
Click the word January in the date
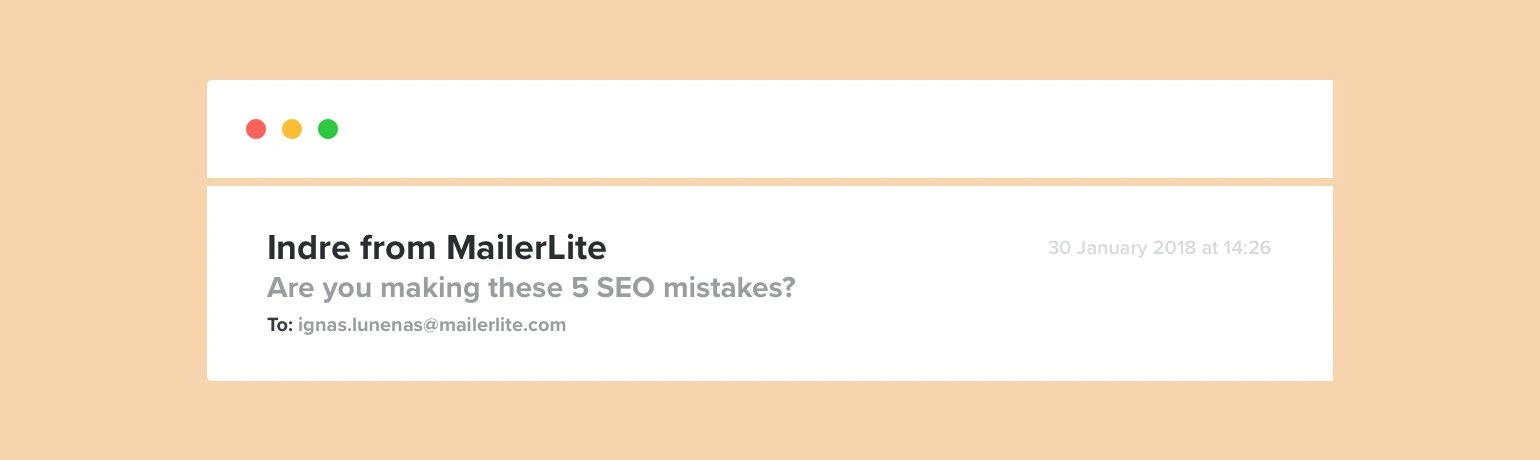pyautogui.click(x=1110, y=247)
